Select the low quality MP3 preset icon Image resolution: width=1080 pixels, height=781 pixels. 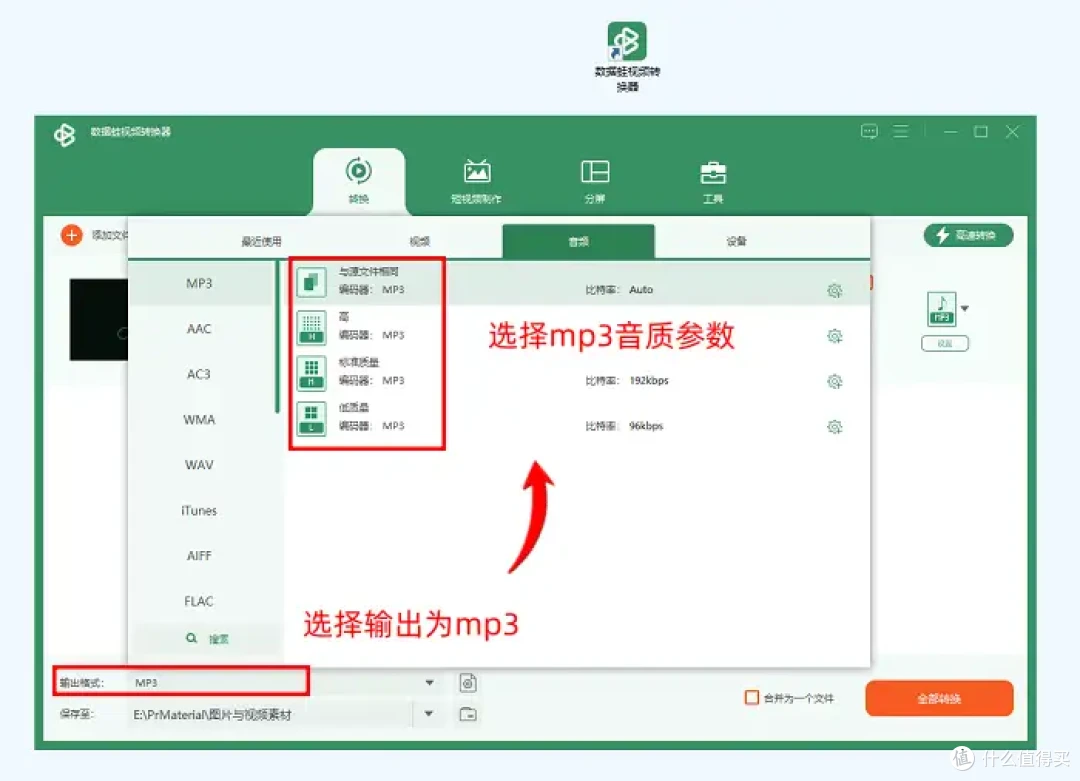(x=311, y=418)
